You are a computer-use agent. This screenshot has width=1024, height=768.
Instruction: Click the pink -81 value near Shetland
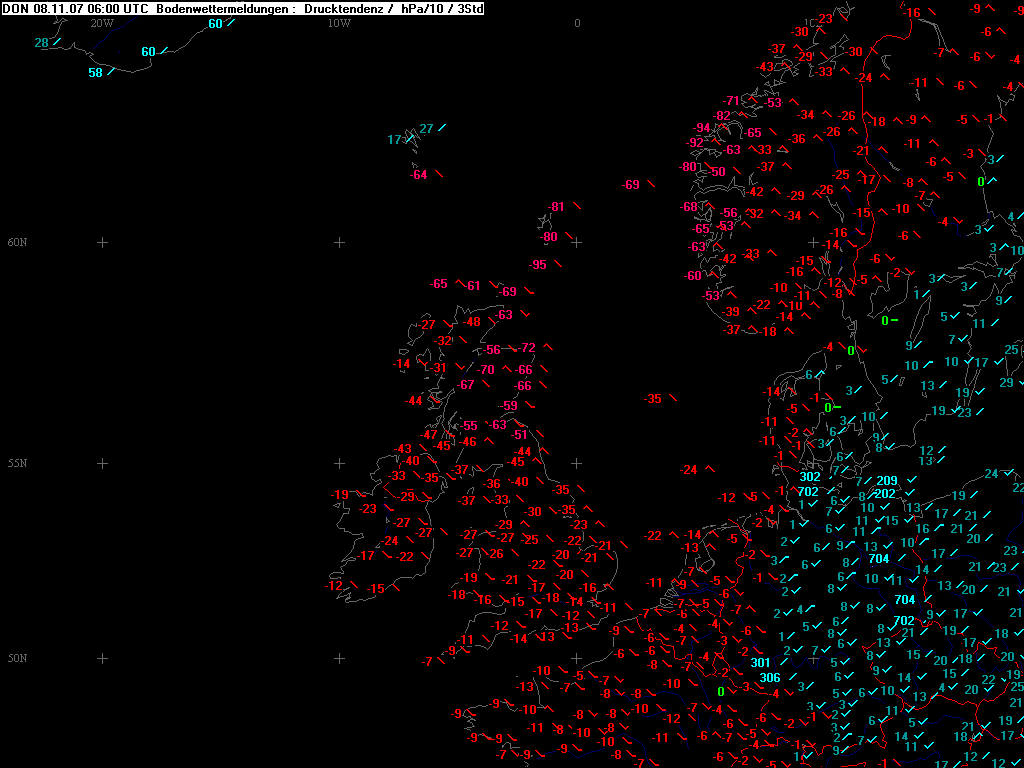tap(557, 207)
